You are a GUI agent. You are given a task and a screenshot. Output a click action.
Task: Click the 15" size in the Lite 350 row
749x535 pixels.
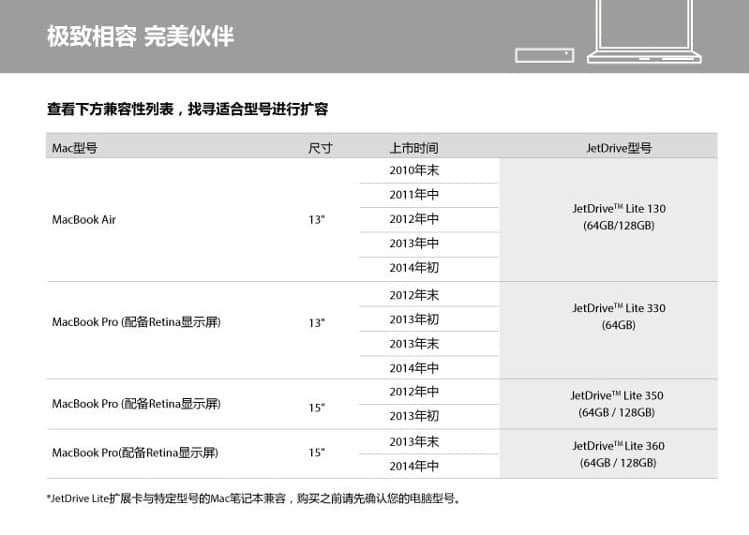pyautogui.click(x=317, y=408)
